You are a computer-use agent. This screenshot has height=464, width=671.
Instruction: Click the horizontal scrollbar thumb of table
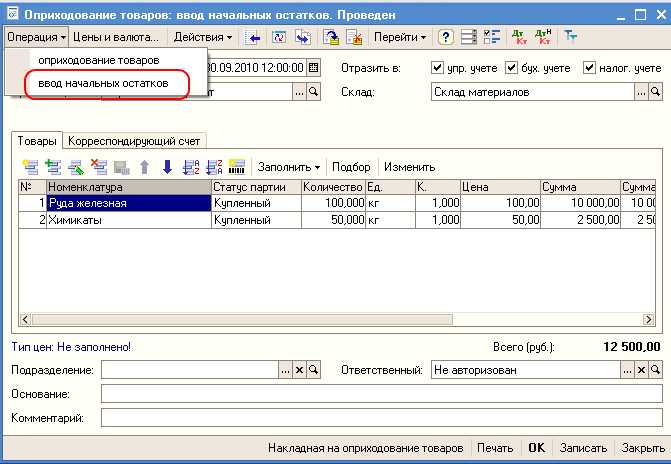click(242, 319)
